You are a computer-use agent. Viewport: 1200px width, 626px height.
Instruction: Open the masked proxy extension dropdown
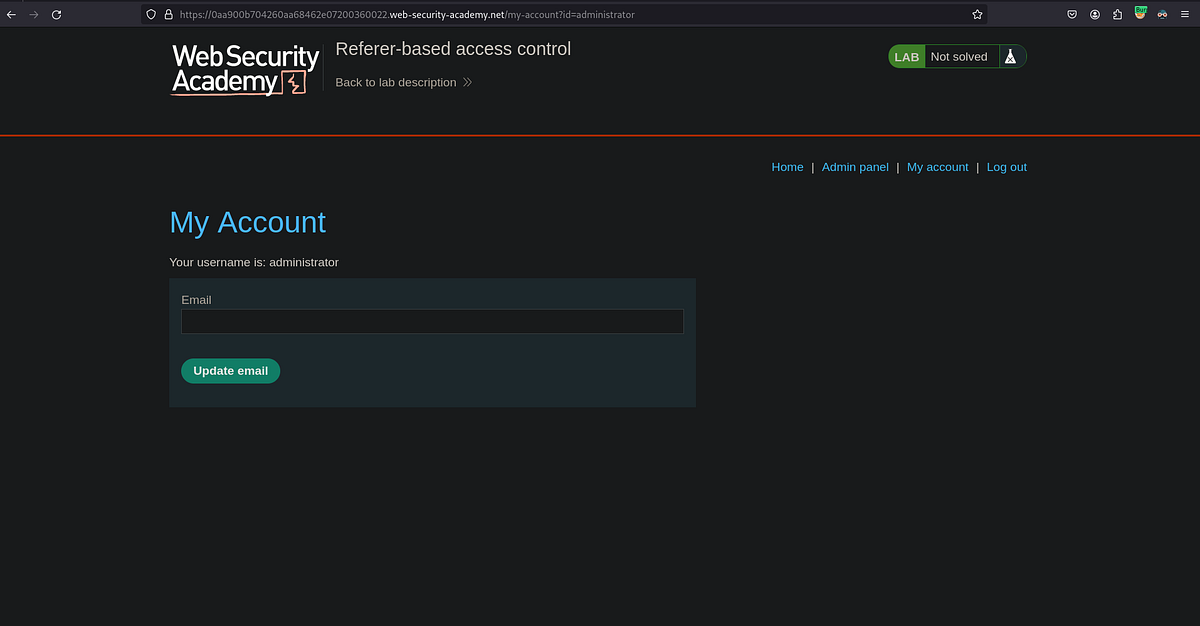click(1162, 14)
